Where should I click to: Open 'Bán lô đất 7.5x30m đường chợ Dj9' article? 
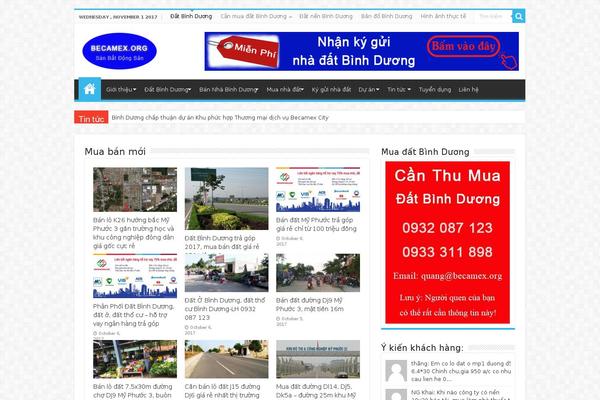click(x=133, y=391)
